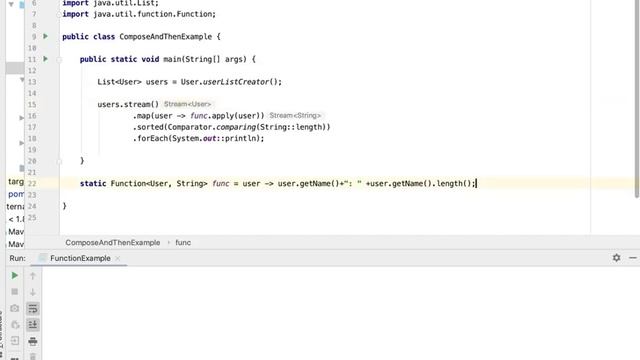The image size is (640, 360).
Task: Rerun FunctionExample with the green play button
Action: [x=14, y=276]
